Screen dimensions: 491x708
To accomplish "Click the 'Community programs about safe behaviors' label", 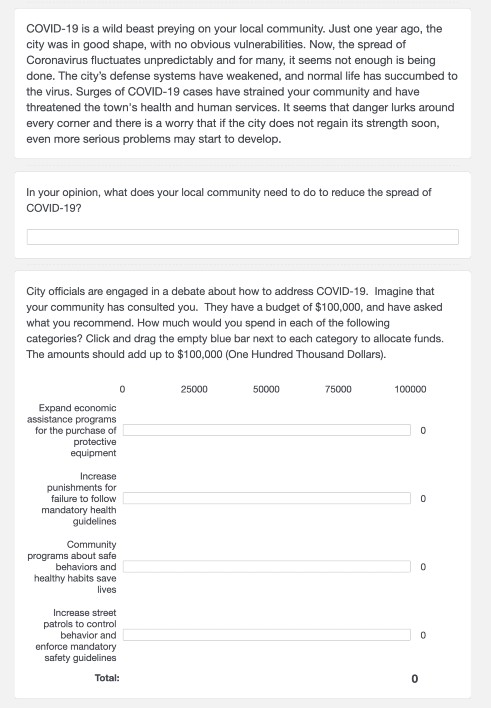I will [x=72, y=567].
